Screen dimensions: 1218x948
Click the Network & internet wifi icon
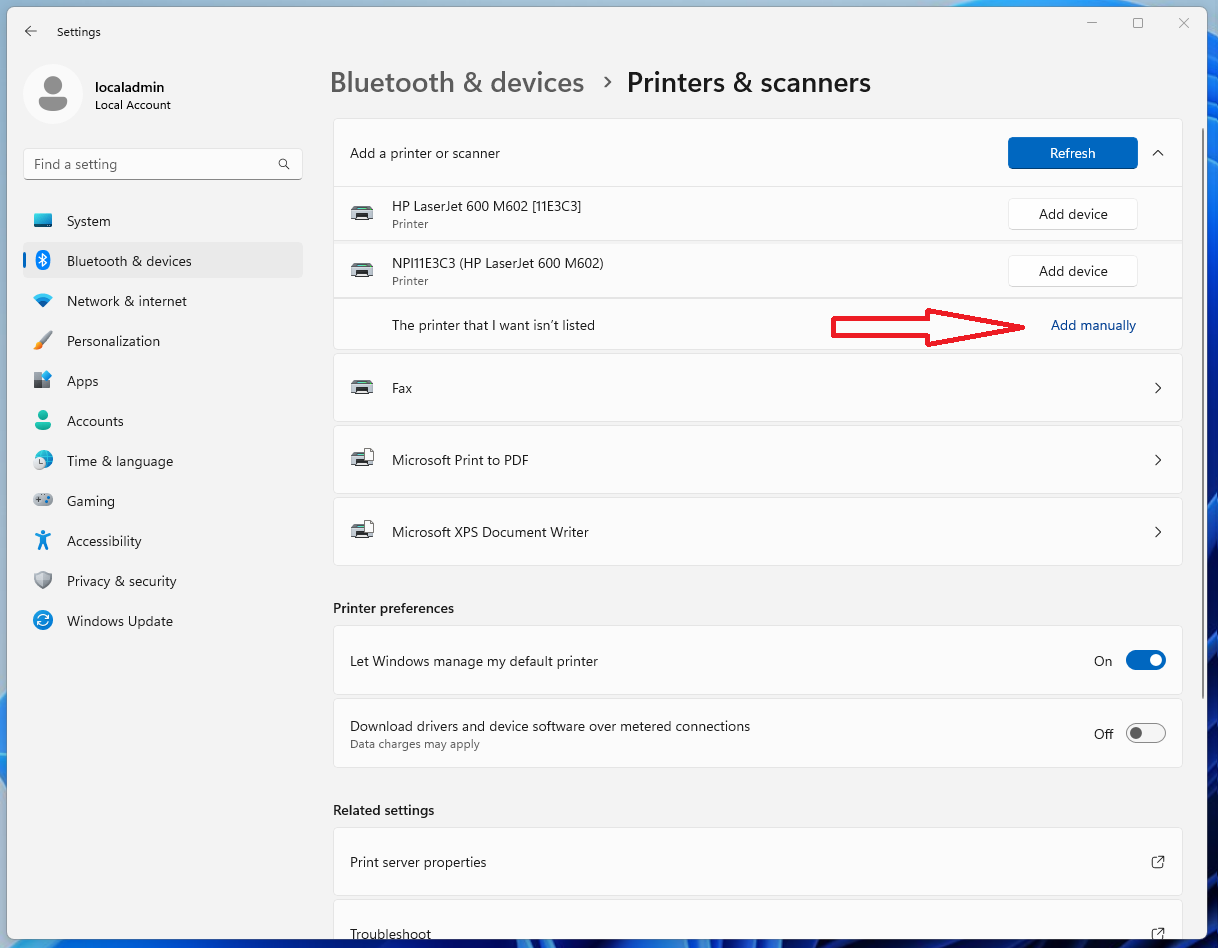[43, 301]
